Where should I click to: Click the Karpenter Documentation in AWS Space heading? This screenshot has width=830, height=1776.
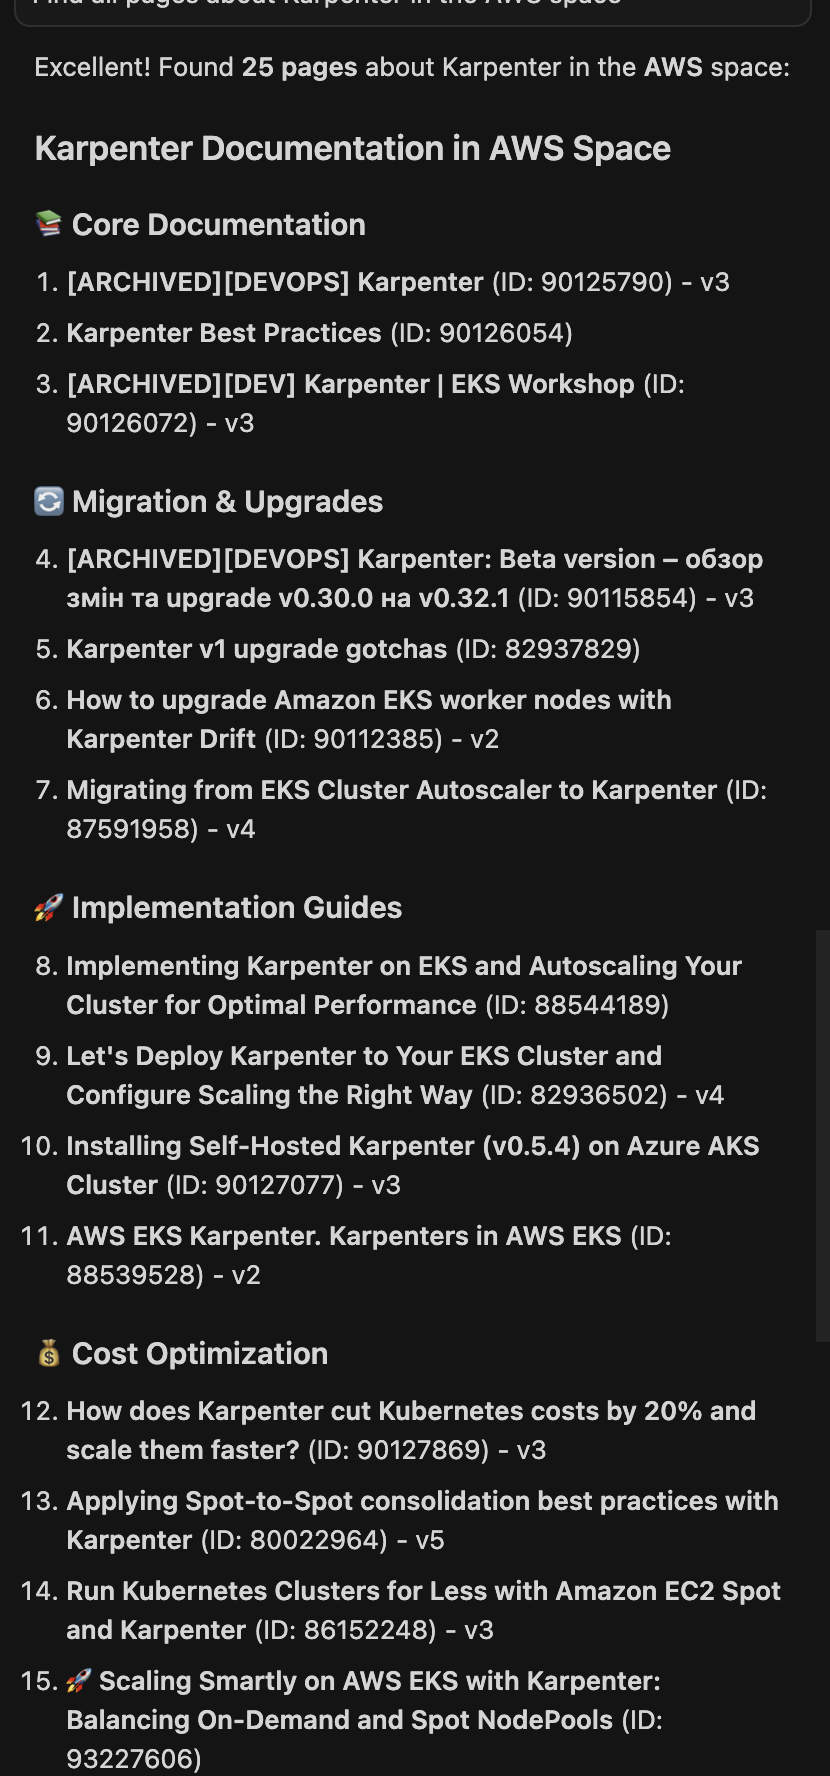pos(352,149)
